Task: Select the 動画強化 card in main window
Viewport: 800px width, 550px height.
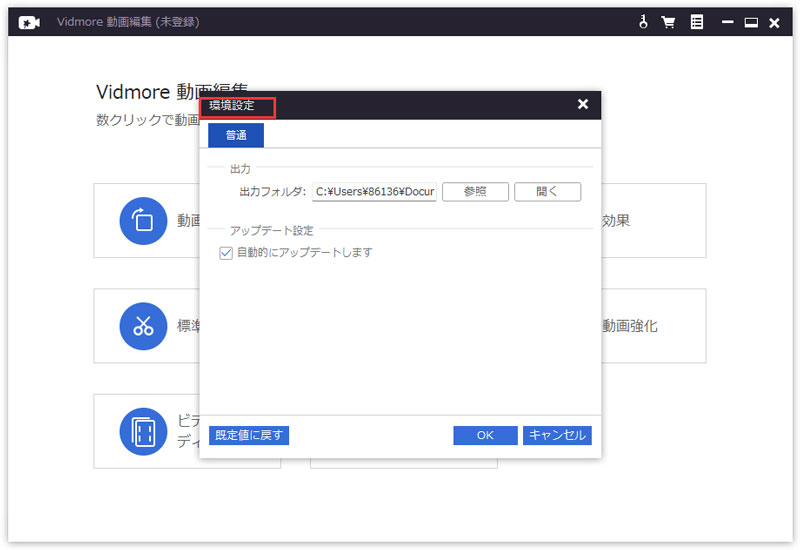Action: [654, 326]
